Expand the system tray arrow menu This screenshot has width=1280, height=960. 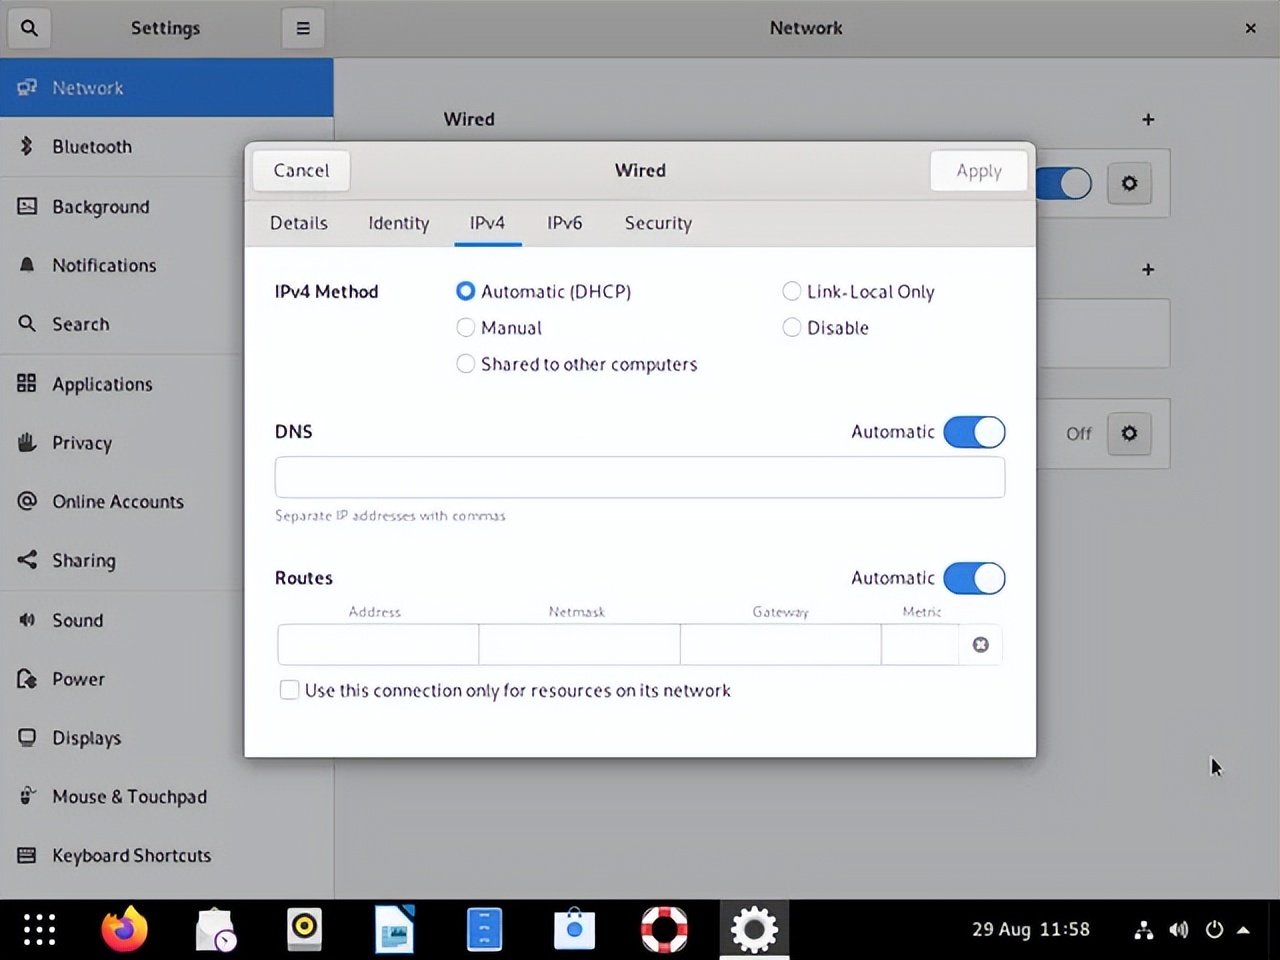pyautogui.click(x=1244, y=930)
